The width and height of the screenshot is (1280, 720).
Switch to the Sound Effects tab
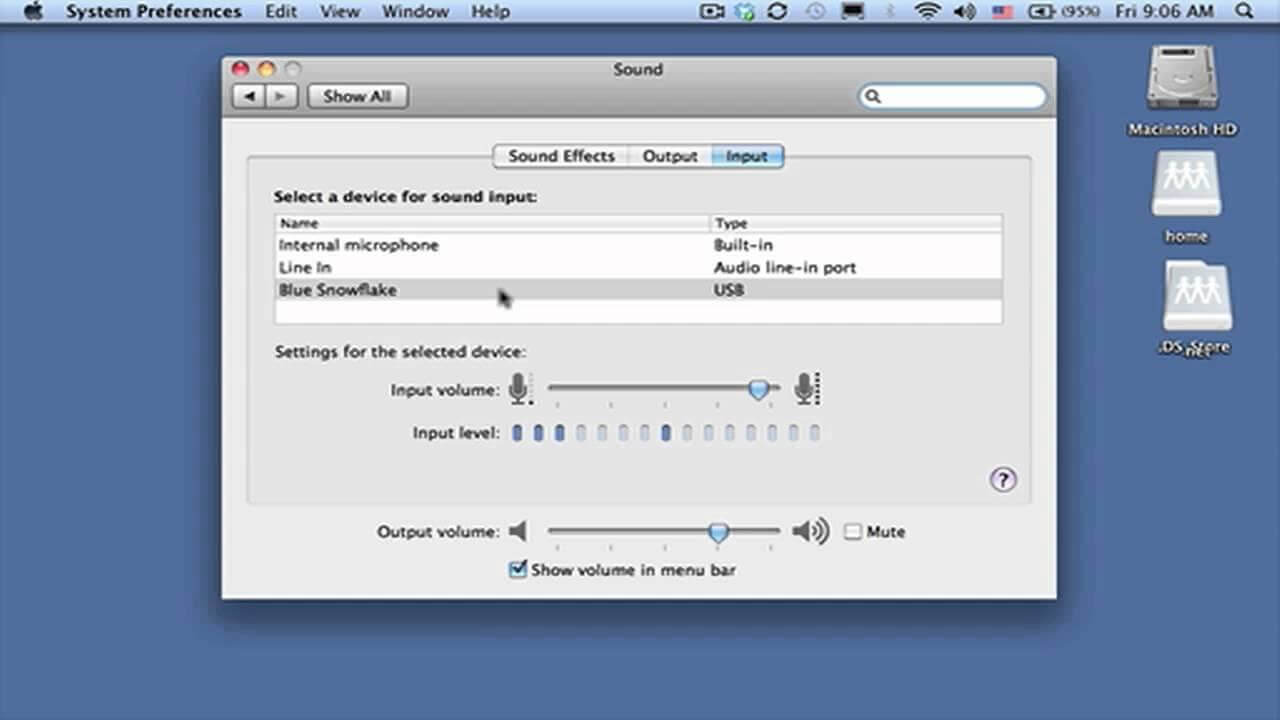coord(561,156)
